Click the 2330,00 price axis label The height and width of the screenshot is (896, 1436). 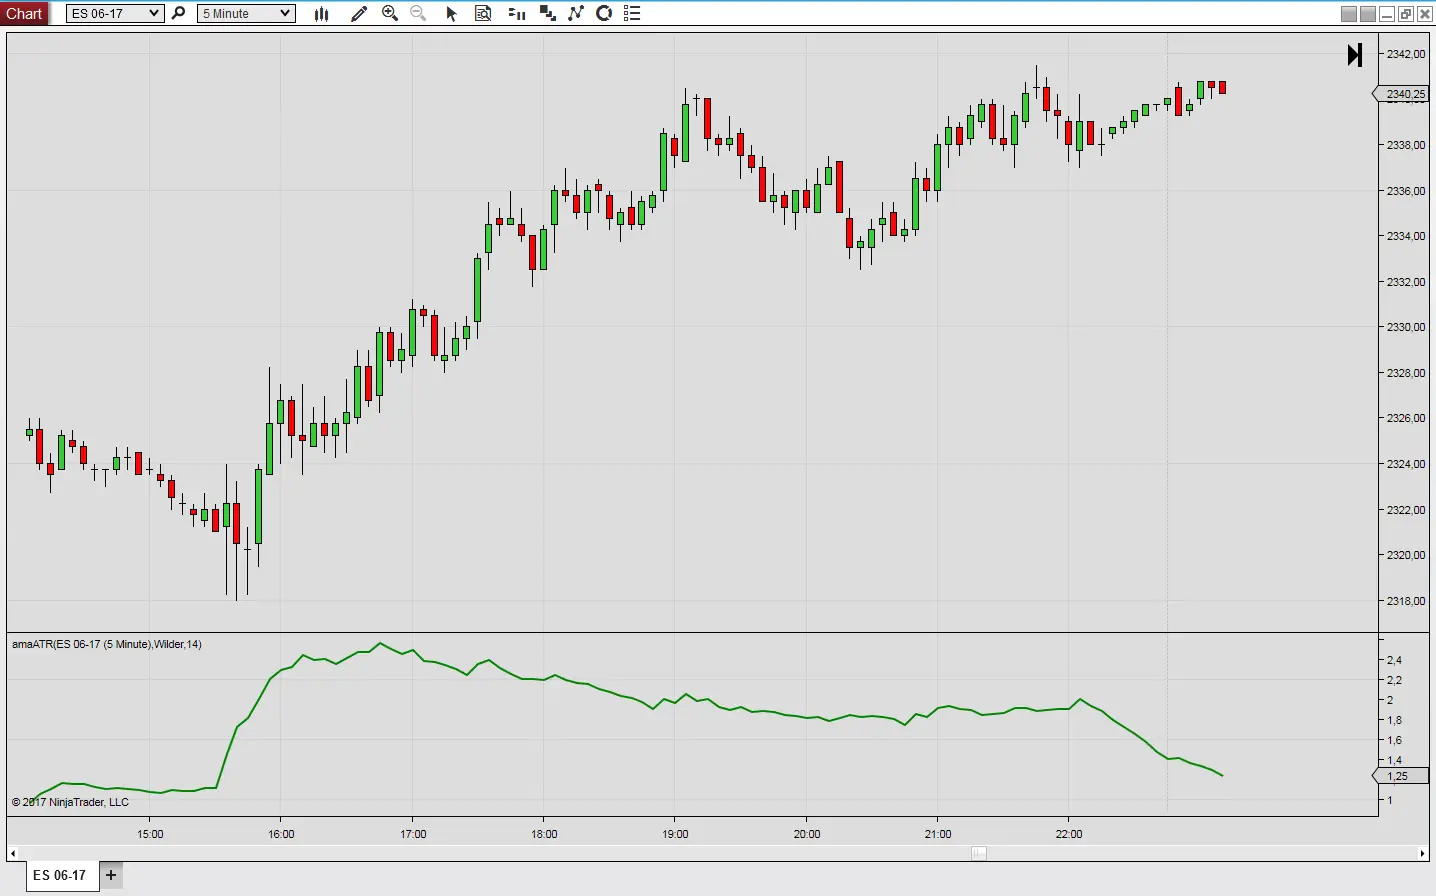tap(1406, 327)
